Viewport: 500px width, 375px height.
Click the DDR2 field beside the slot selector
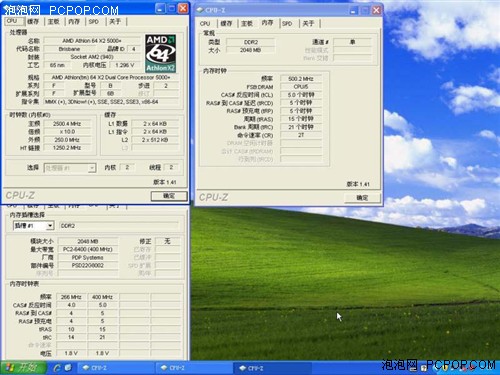(119, 226)
